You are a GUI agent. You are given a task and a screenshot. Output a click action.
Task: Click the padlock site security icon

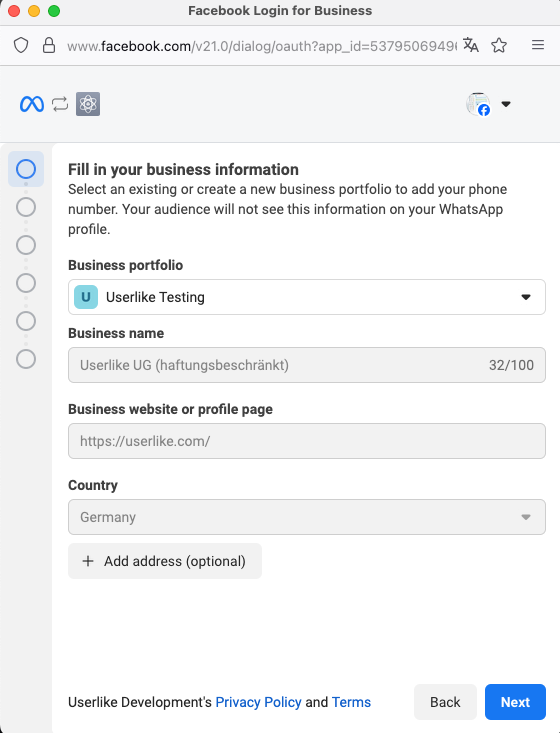[x=49, y=45]
